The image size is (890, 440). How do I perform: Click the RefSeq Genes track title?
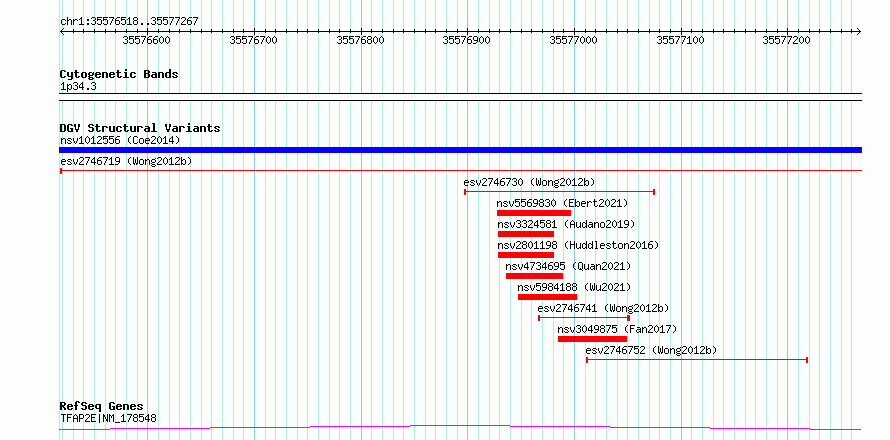pyautogui.click(x=102, y=407)
